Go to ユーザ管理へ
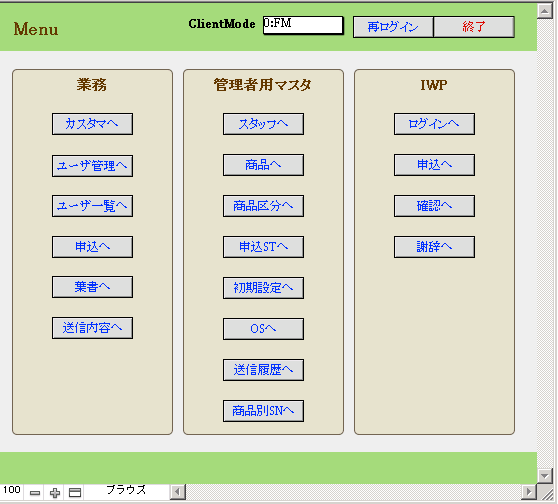558x504 pixels. point(92,166)
